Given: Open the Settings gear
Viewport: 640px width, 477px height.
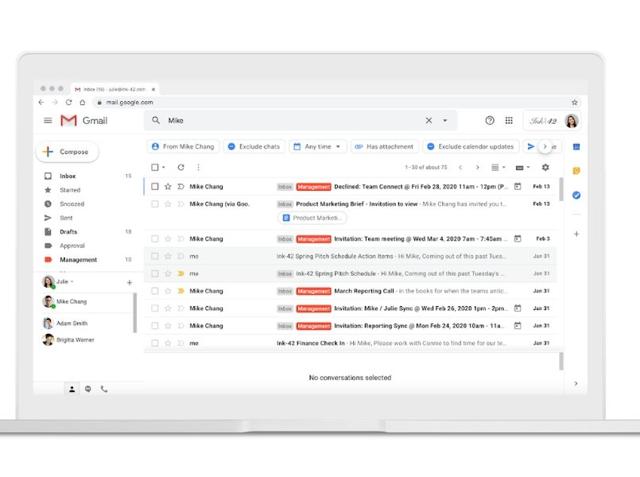Looking at the screenshot, I should click(x=545, y=167).
